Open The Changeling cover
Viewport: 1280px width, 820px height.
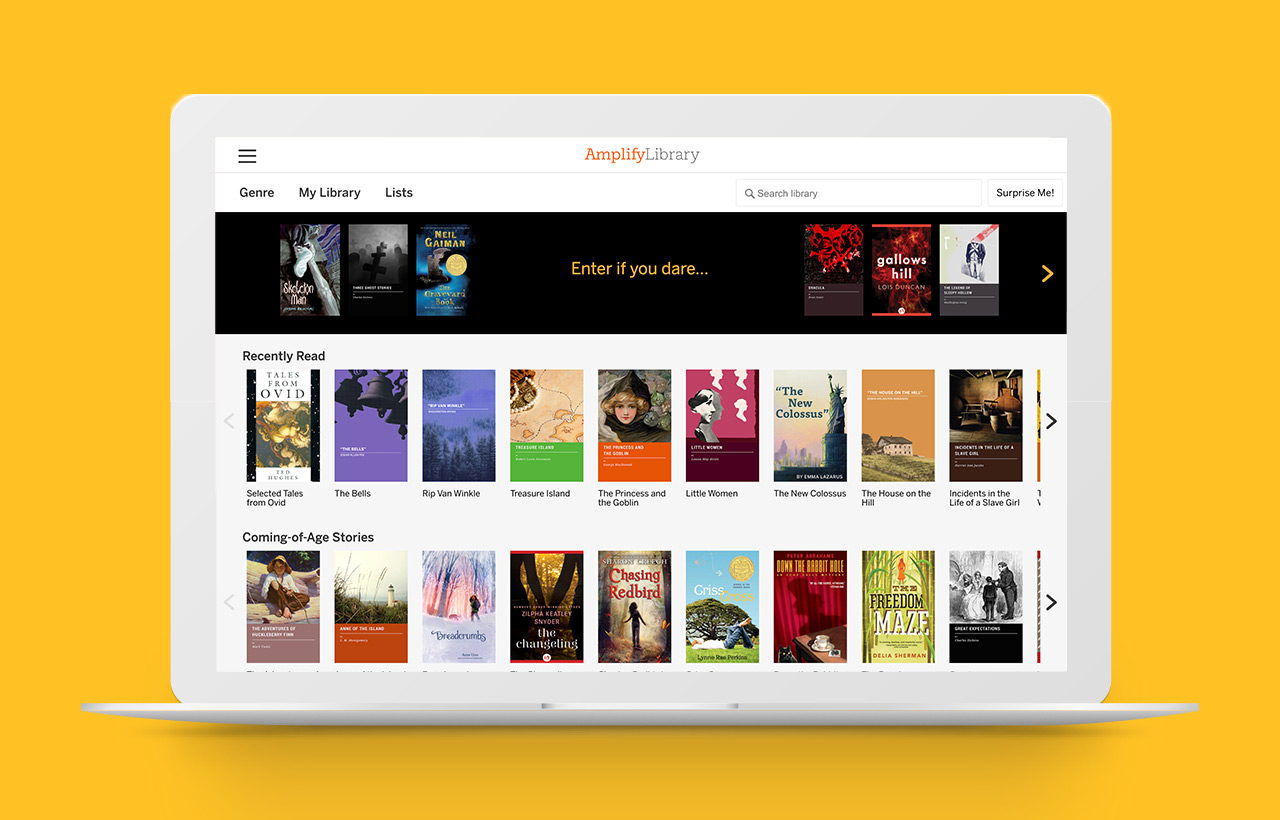coord(547,607)
